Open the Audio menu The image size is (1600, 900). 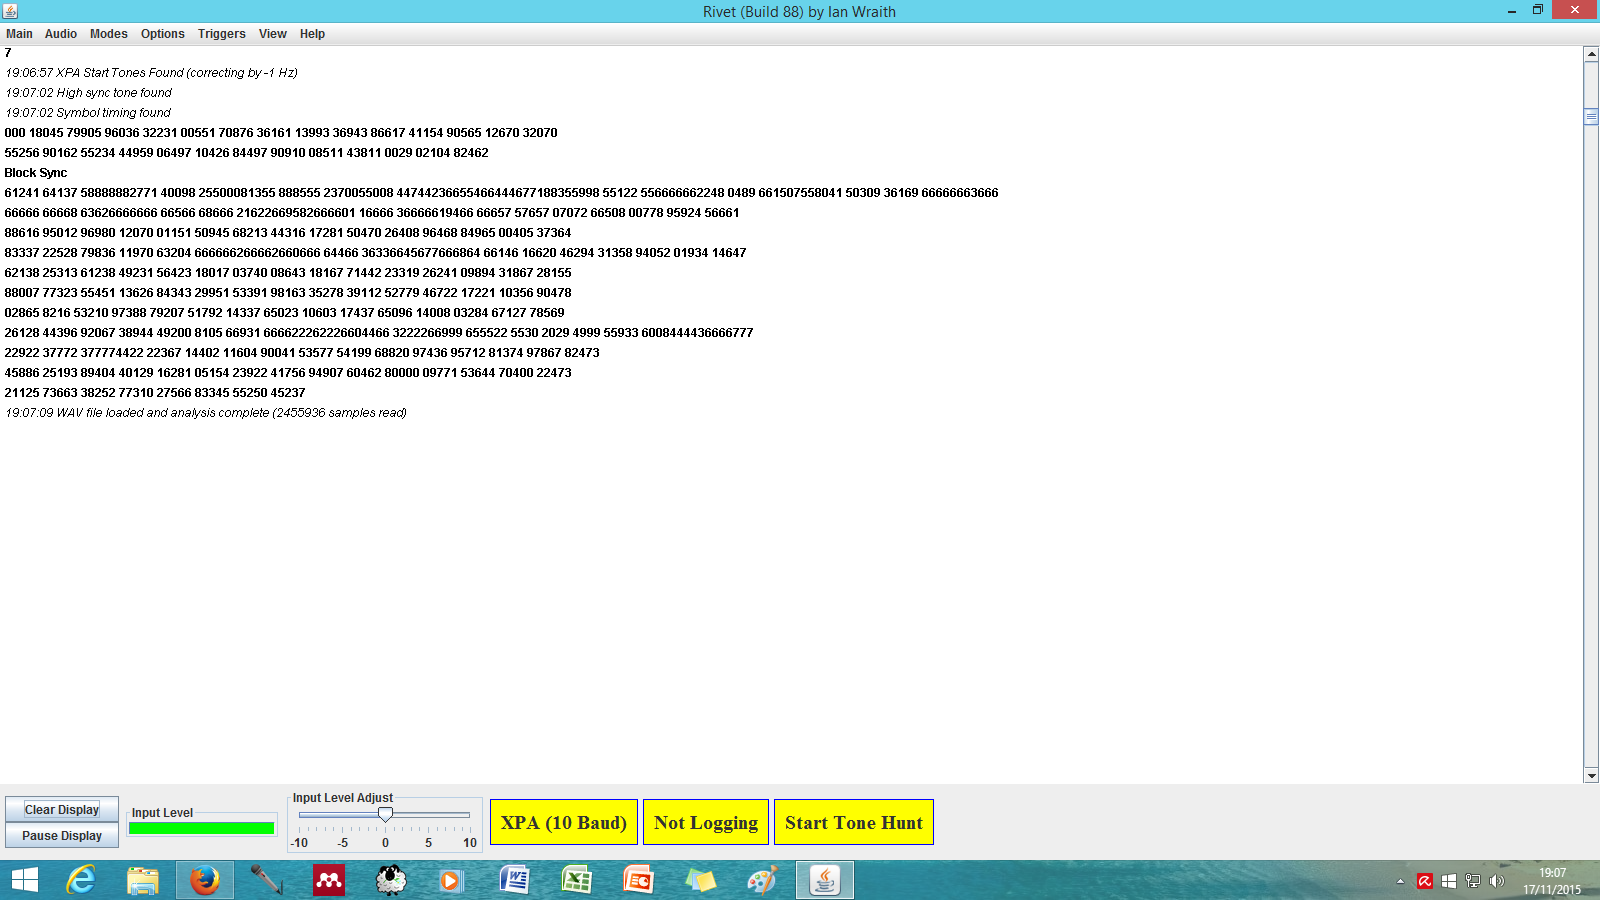pos(60,34)
